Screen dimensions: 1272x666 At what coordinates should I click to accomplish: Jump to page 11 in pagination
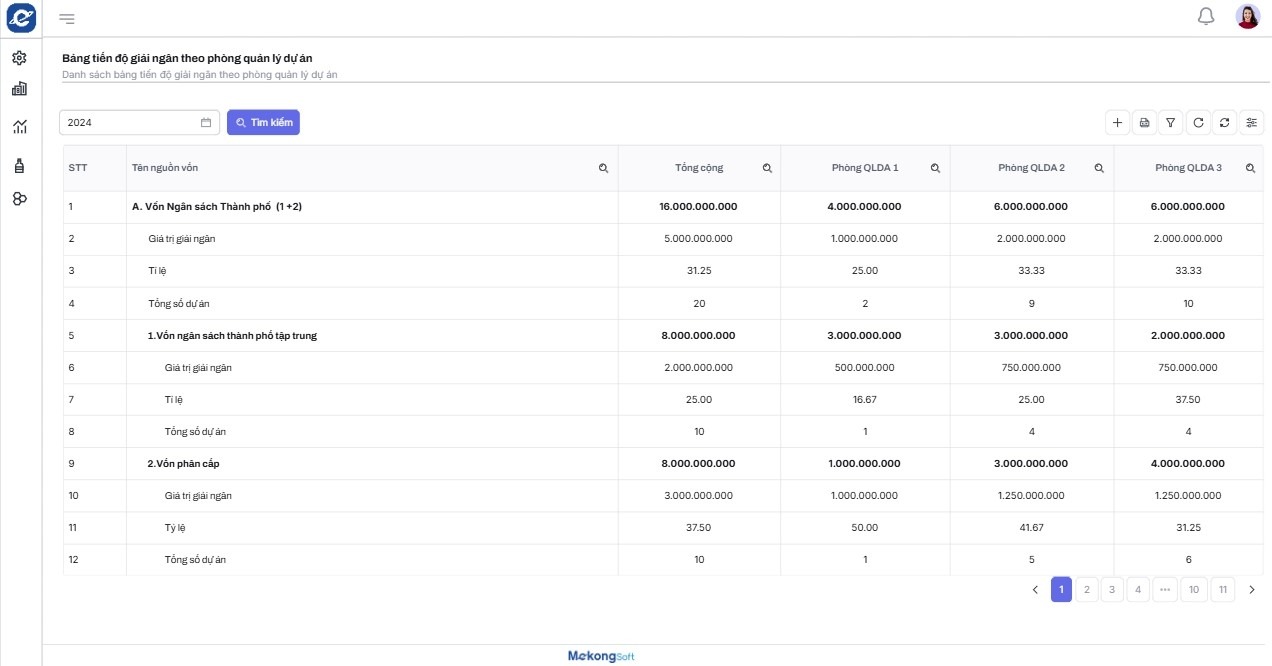[1221, 590]
